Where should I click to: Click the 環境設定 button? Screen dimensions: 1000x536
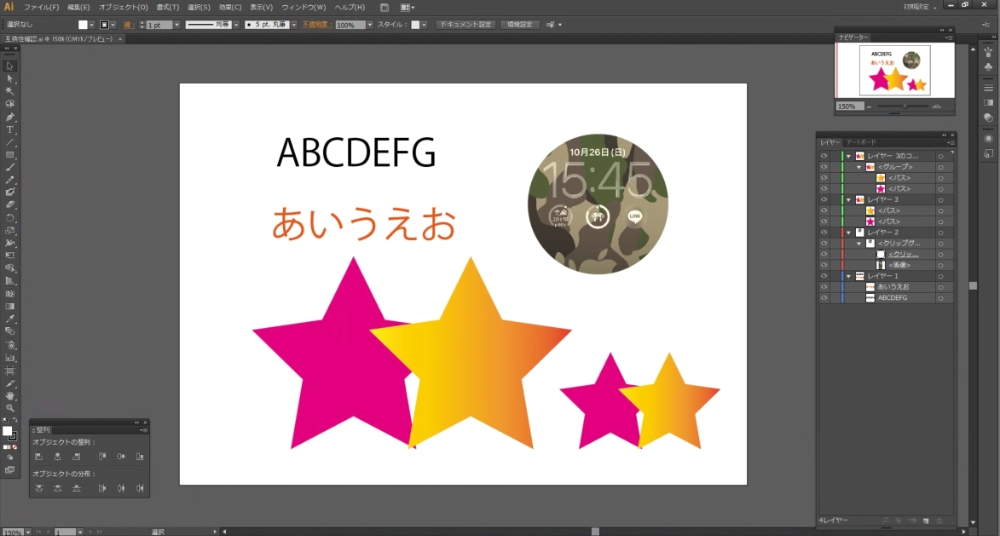pos(520,24)
